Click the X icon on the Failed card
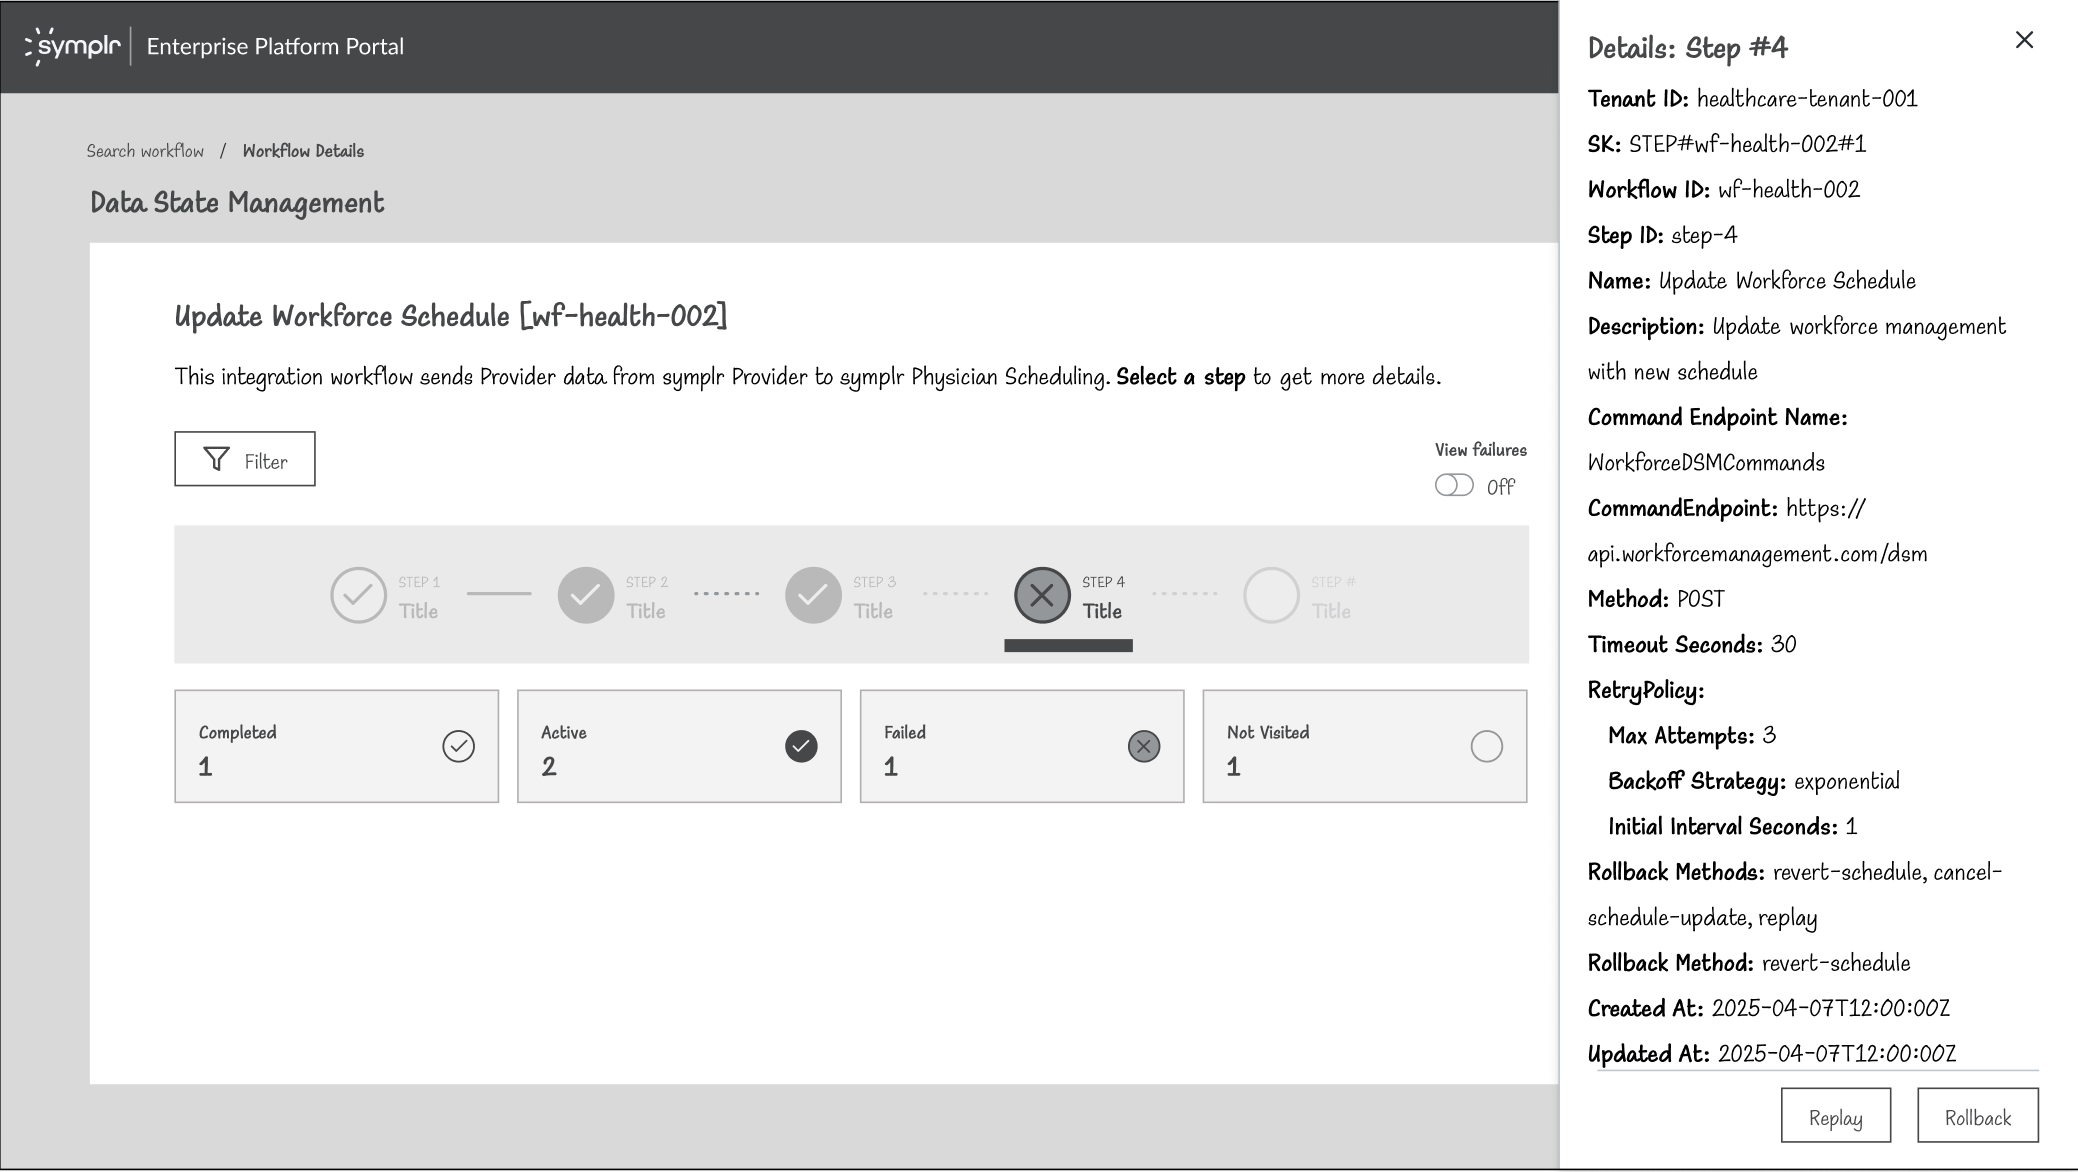The height and width of the screenshot is (1172, 2078). tap(1142, 746)
